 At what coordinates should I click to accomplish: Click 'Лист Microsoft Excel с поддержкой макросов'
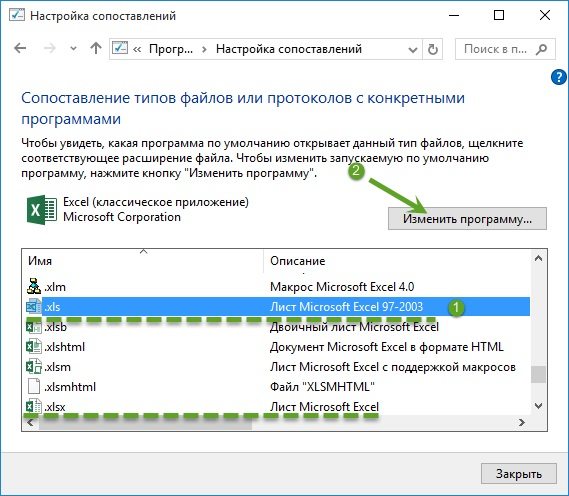(393, 367)
